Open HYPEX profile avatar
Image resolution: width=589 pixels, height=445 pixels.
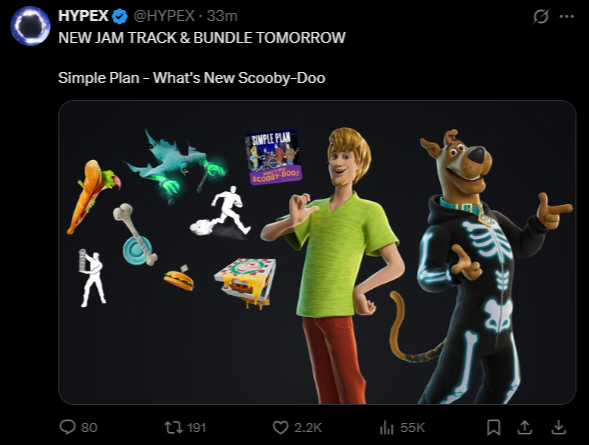point(30,26)
